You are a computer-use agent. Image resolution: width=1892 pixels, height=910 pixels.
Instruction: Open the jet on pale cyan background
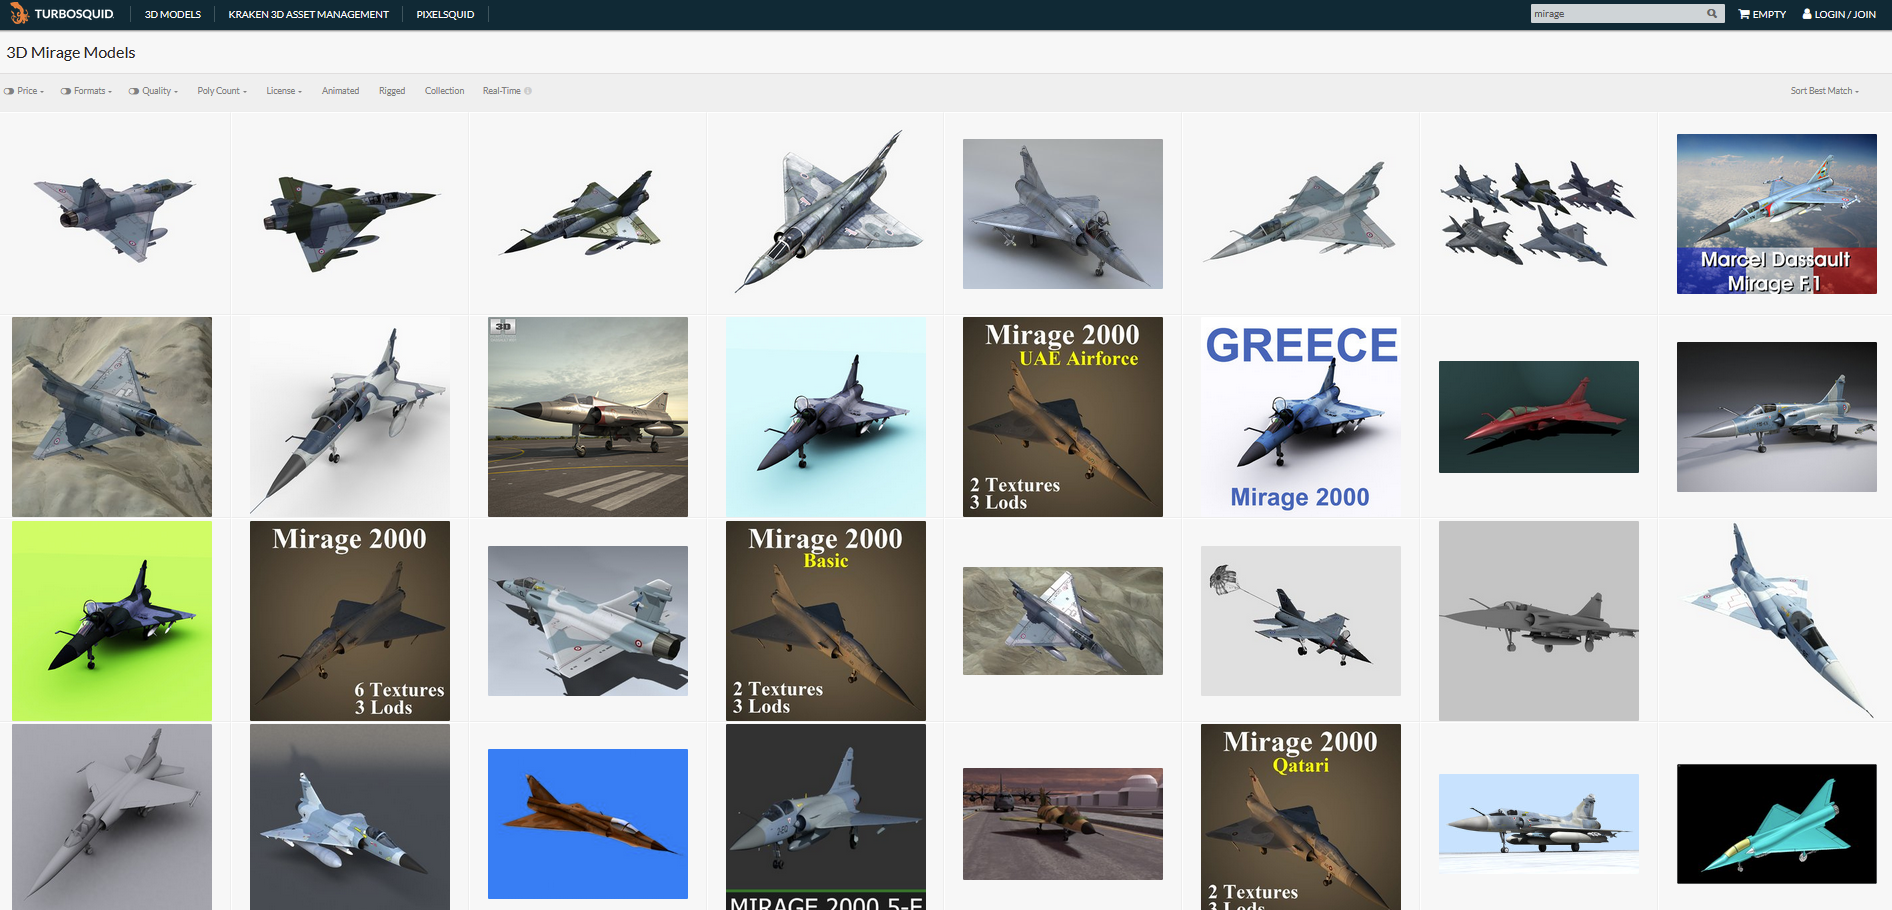(x=826, y=417)
